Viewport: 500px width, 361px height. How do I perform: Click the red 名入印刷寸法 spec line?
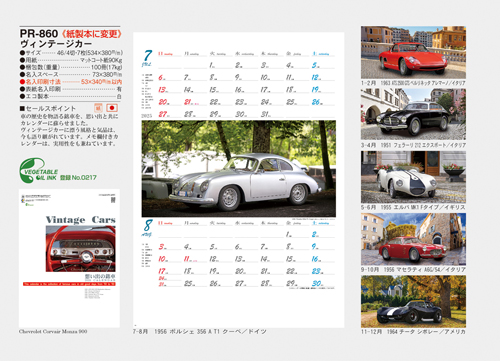[71, 82]
